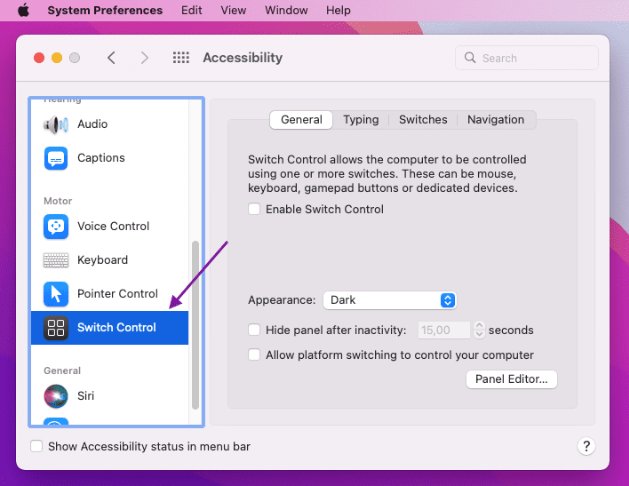Open the Panel Editor
Image resolution: width=629 pixels, height=486 pixels.
(511, 379)
